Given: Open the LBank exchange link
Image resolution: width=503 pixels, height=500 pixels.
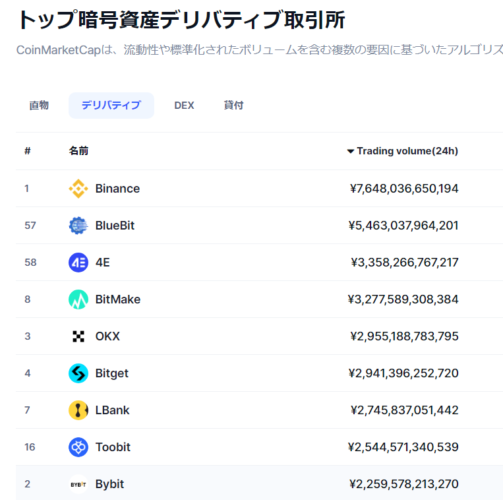Looking at the screenshot, I should tap(112, 410).
